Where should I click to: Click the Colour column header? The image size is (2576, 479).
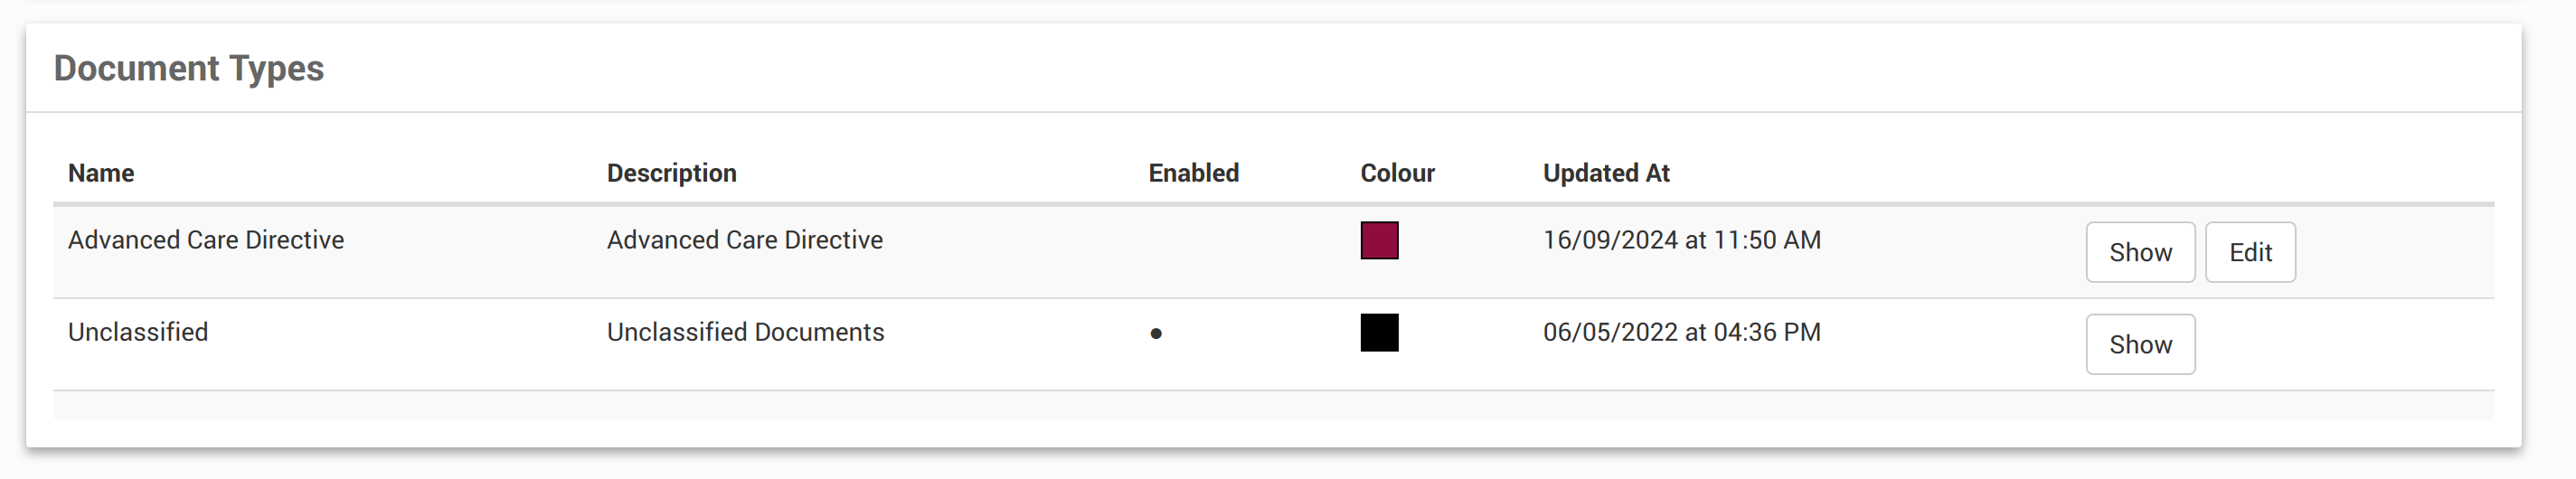tap(1397, 173)
